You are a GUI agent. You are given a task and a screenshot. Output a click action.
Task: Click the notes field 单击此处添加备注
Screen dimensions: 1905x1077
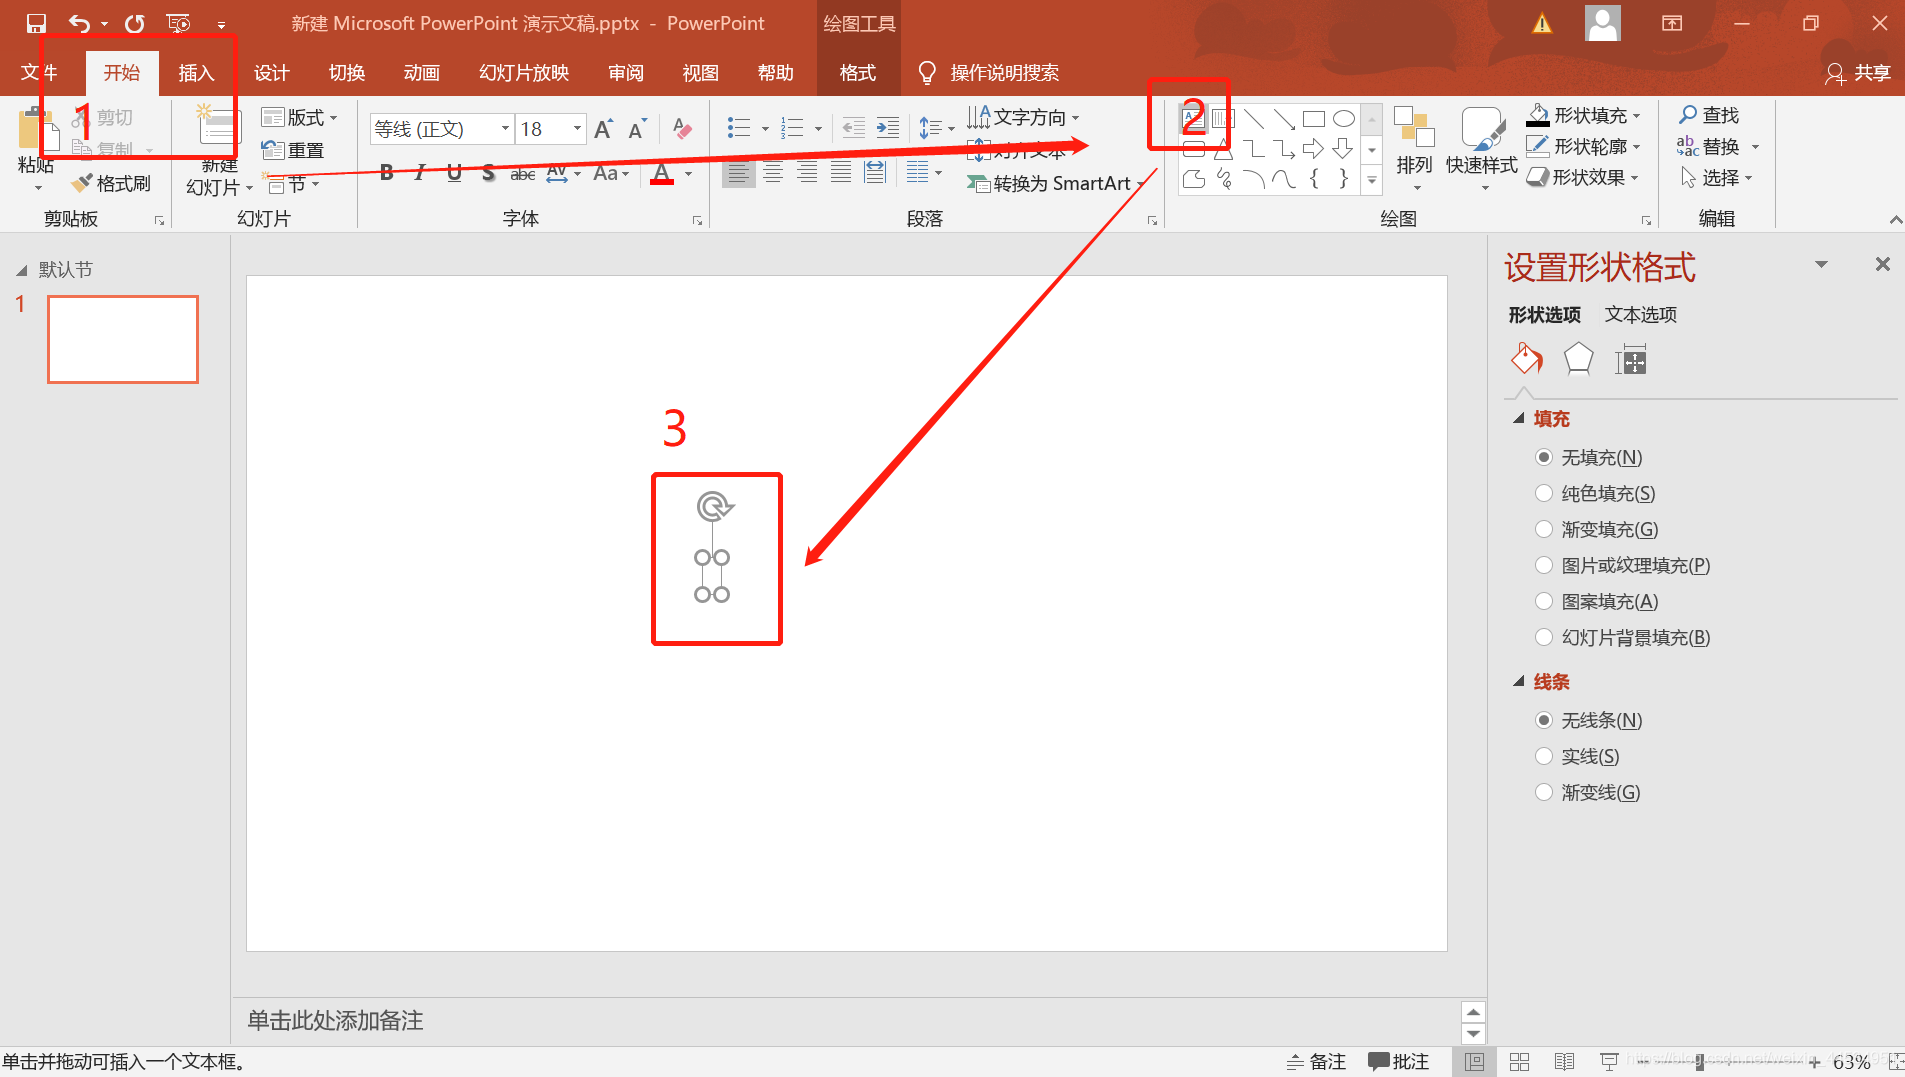845,1020
